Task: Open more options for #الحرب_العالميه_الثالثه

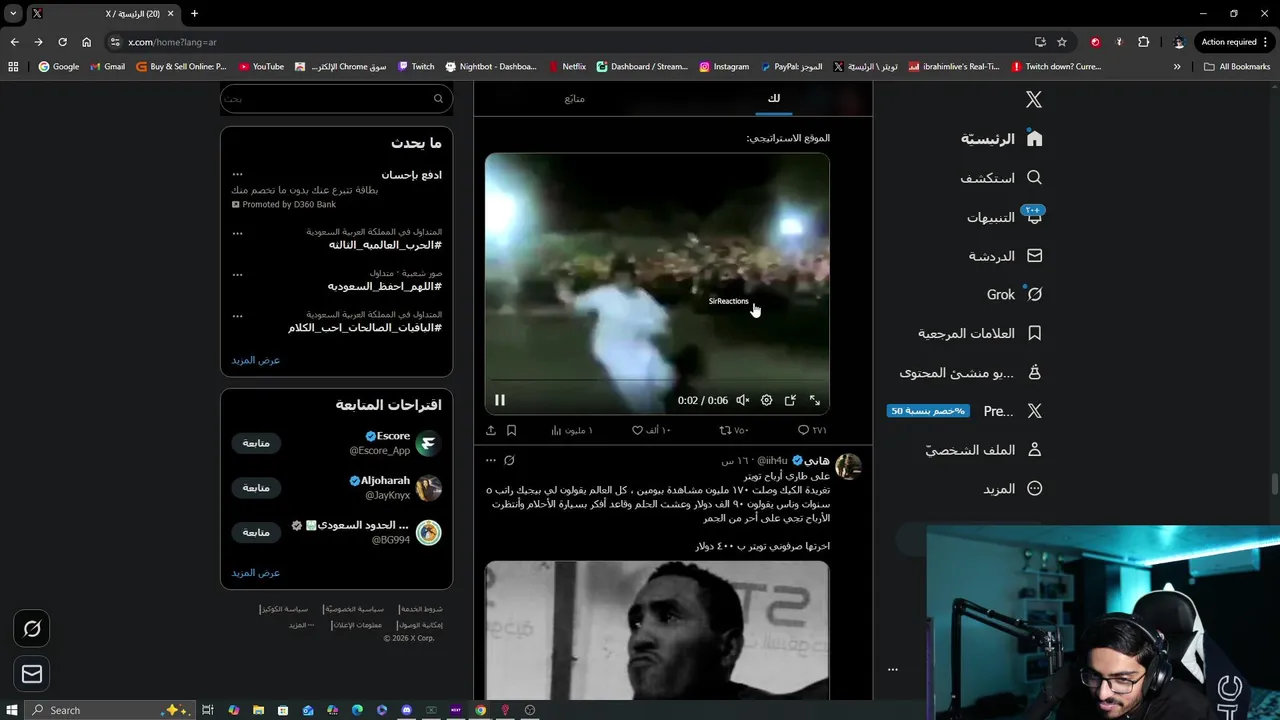Action: click(x=237, y=233)
